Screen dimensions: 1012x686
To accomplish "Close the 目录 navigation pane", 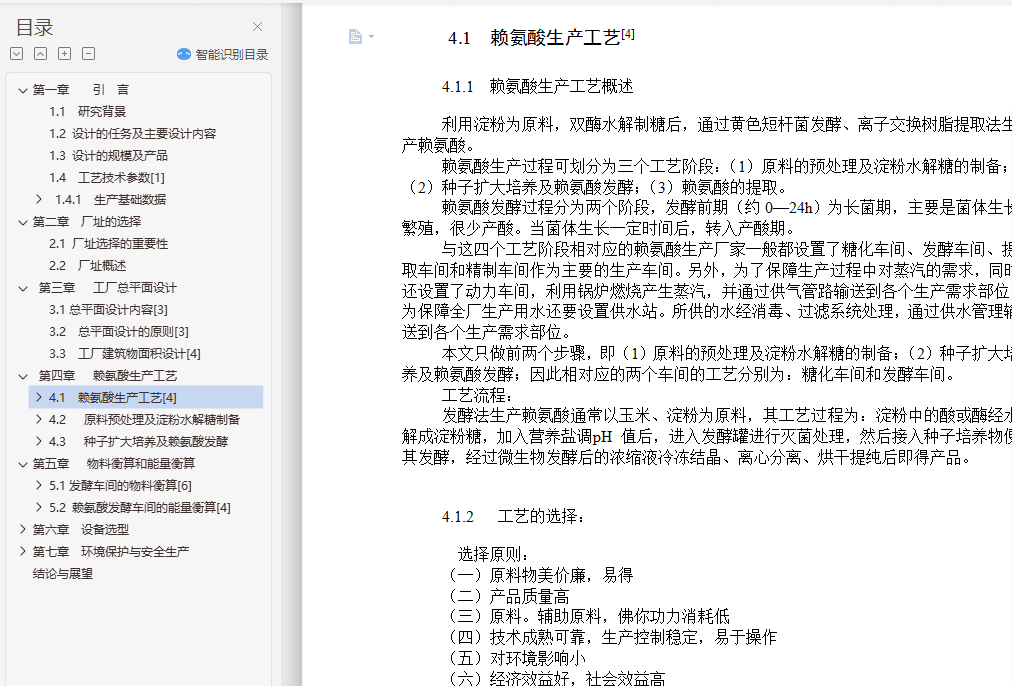I will pyautogui.click(x=258, y=26).
